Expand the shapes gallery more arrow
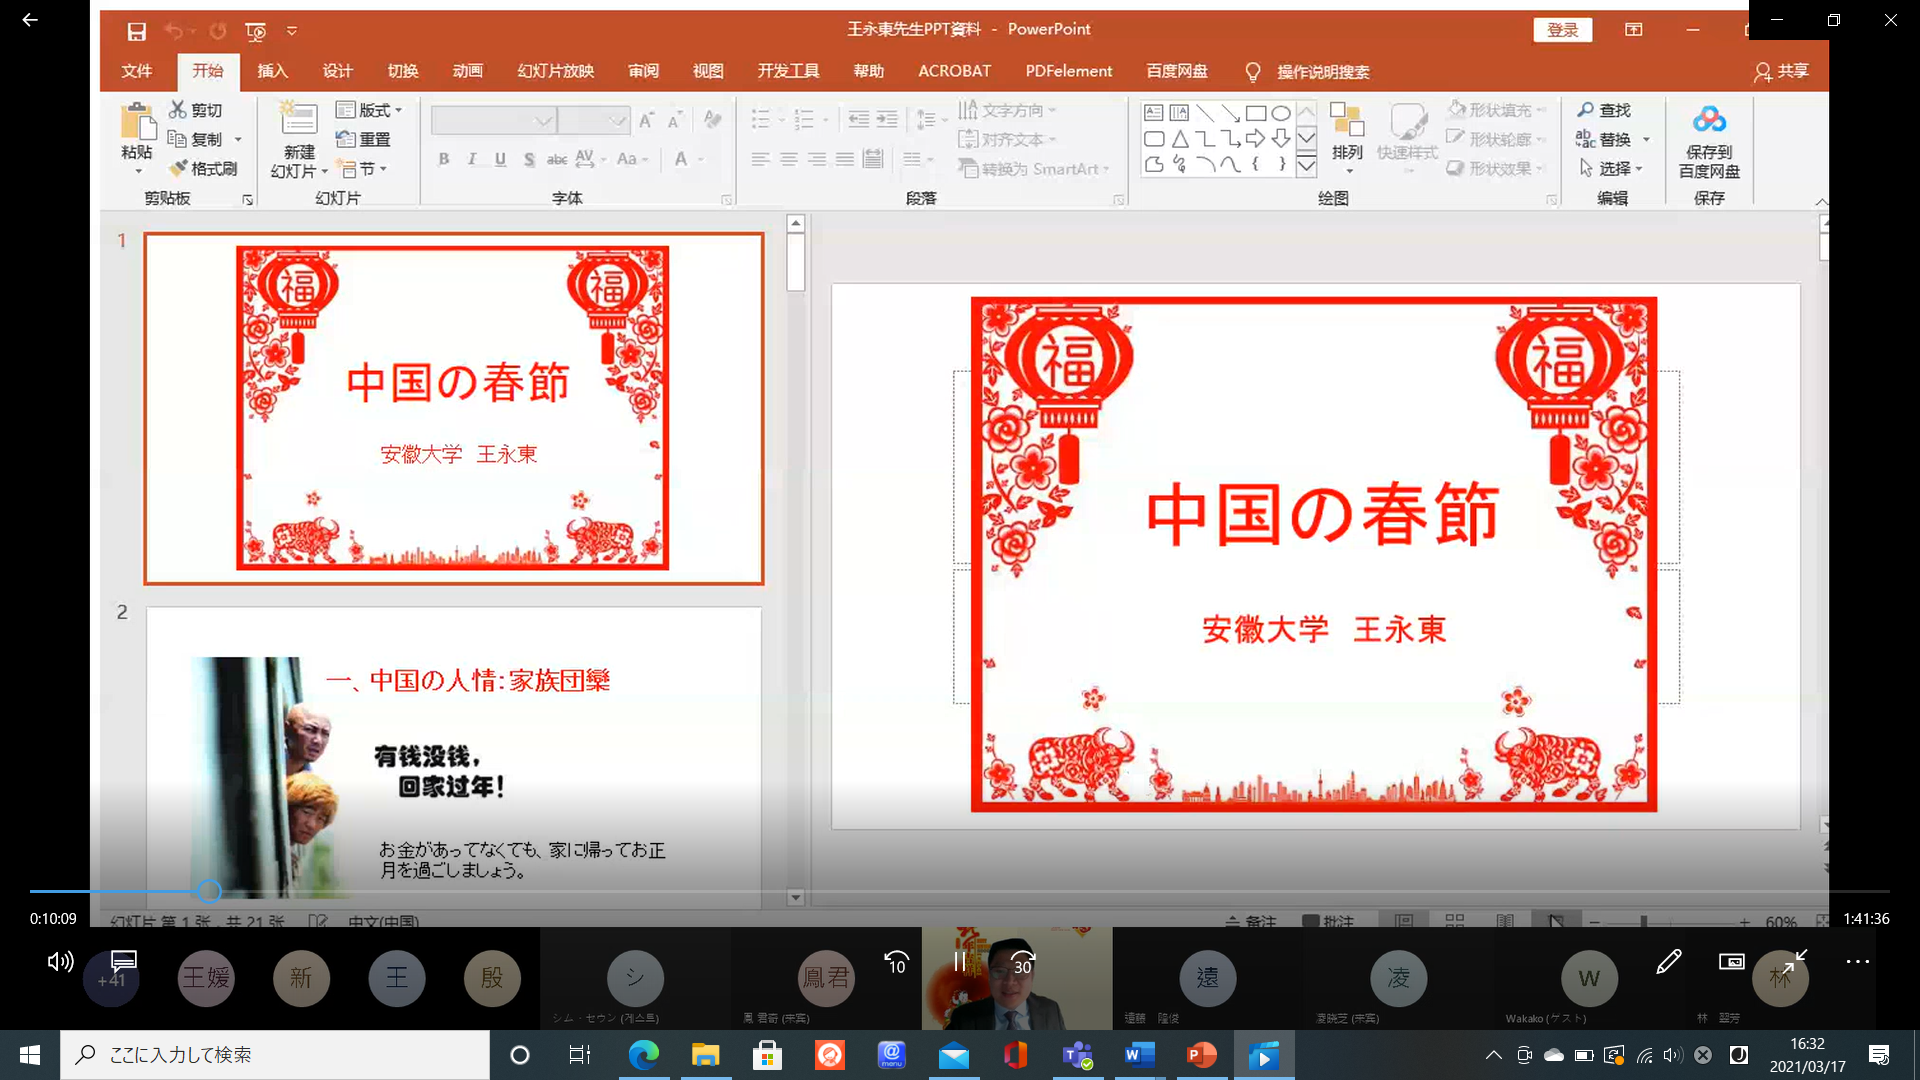Screen dimensions: 1920x1080 point(1306,166)
